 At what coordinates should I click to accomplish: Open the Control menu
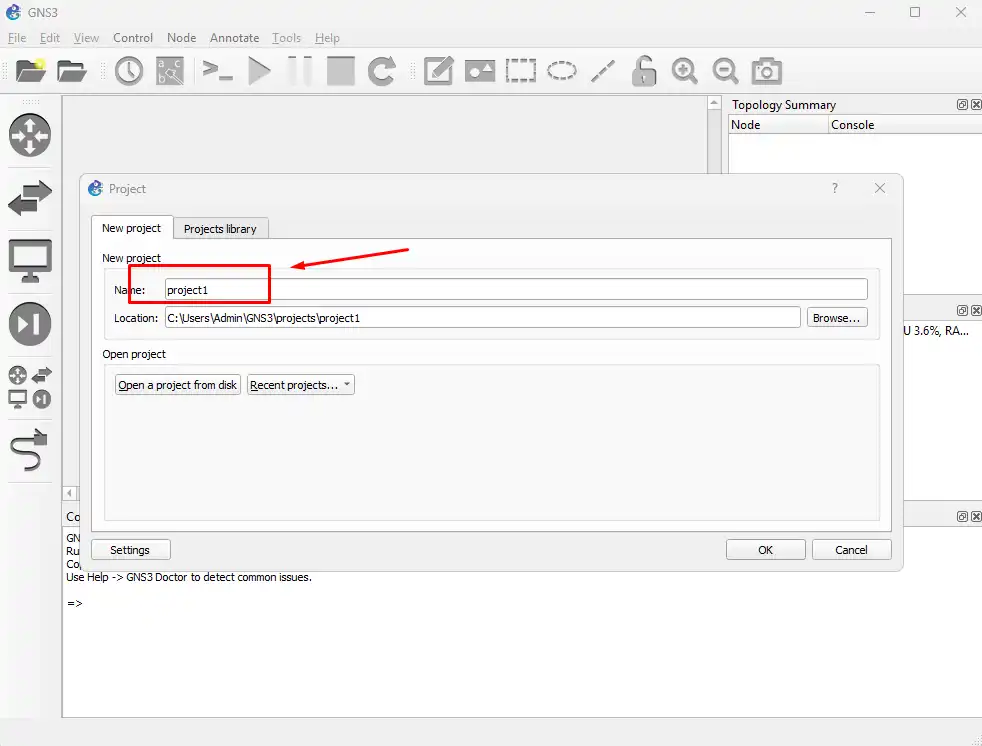pos(133,38)
